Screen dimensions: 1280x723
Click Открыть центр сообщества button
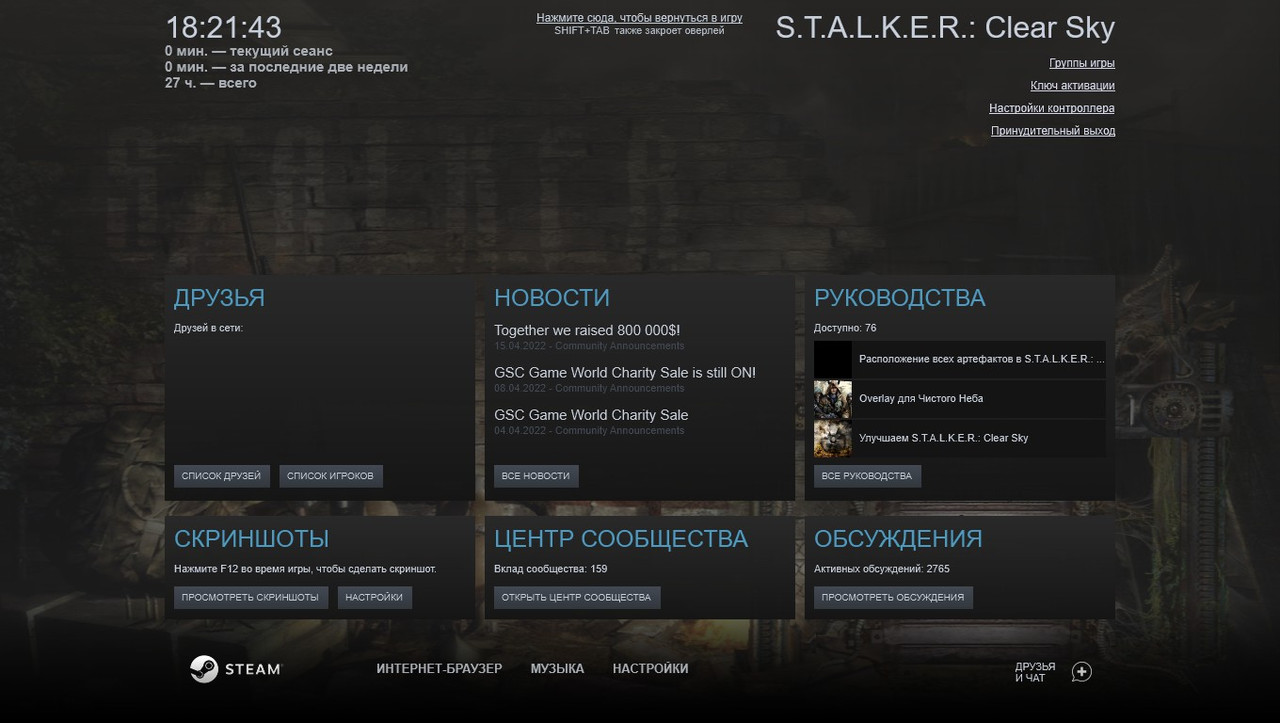tap(576, 597)
